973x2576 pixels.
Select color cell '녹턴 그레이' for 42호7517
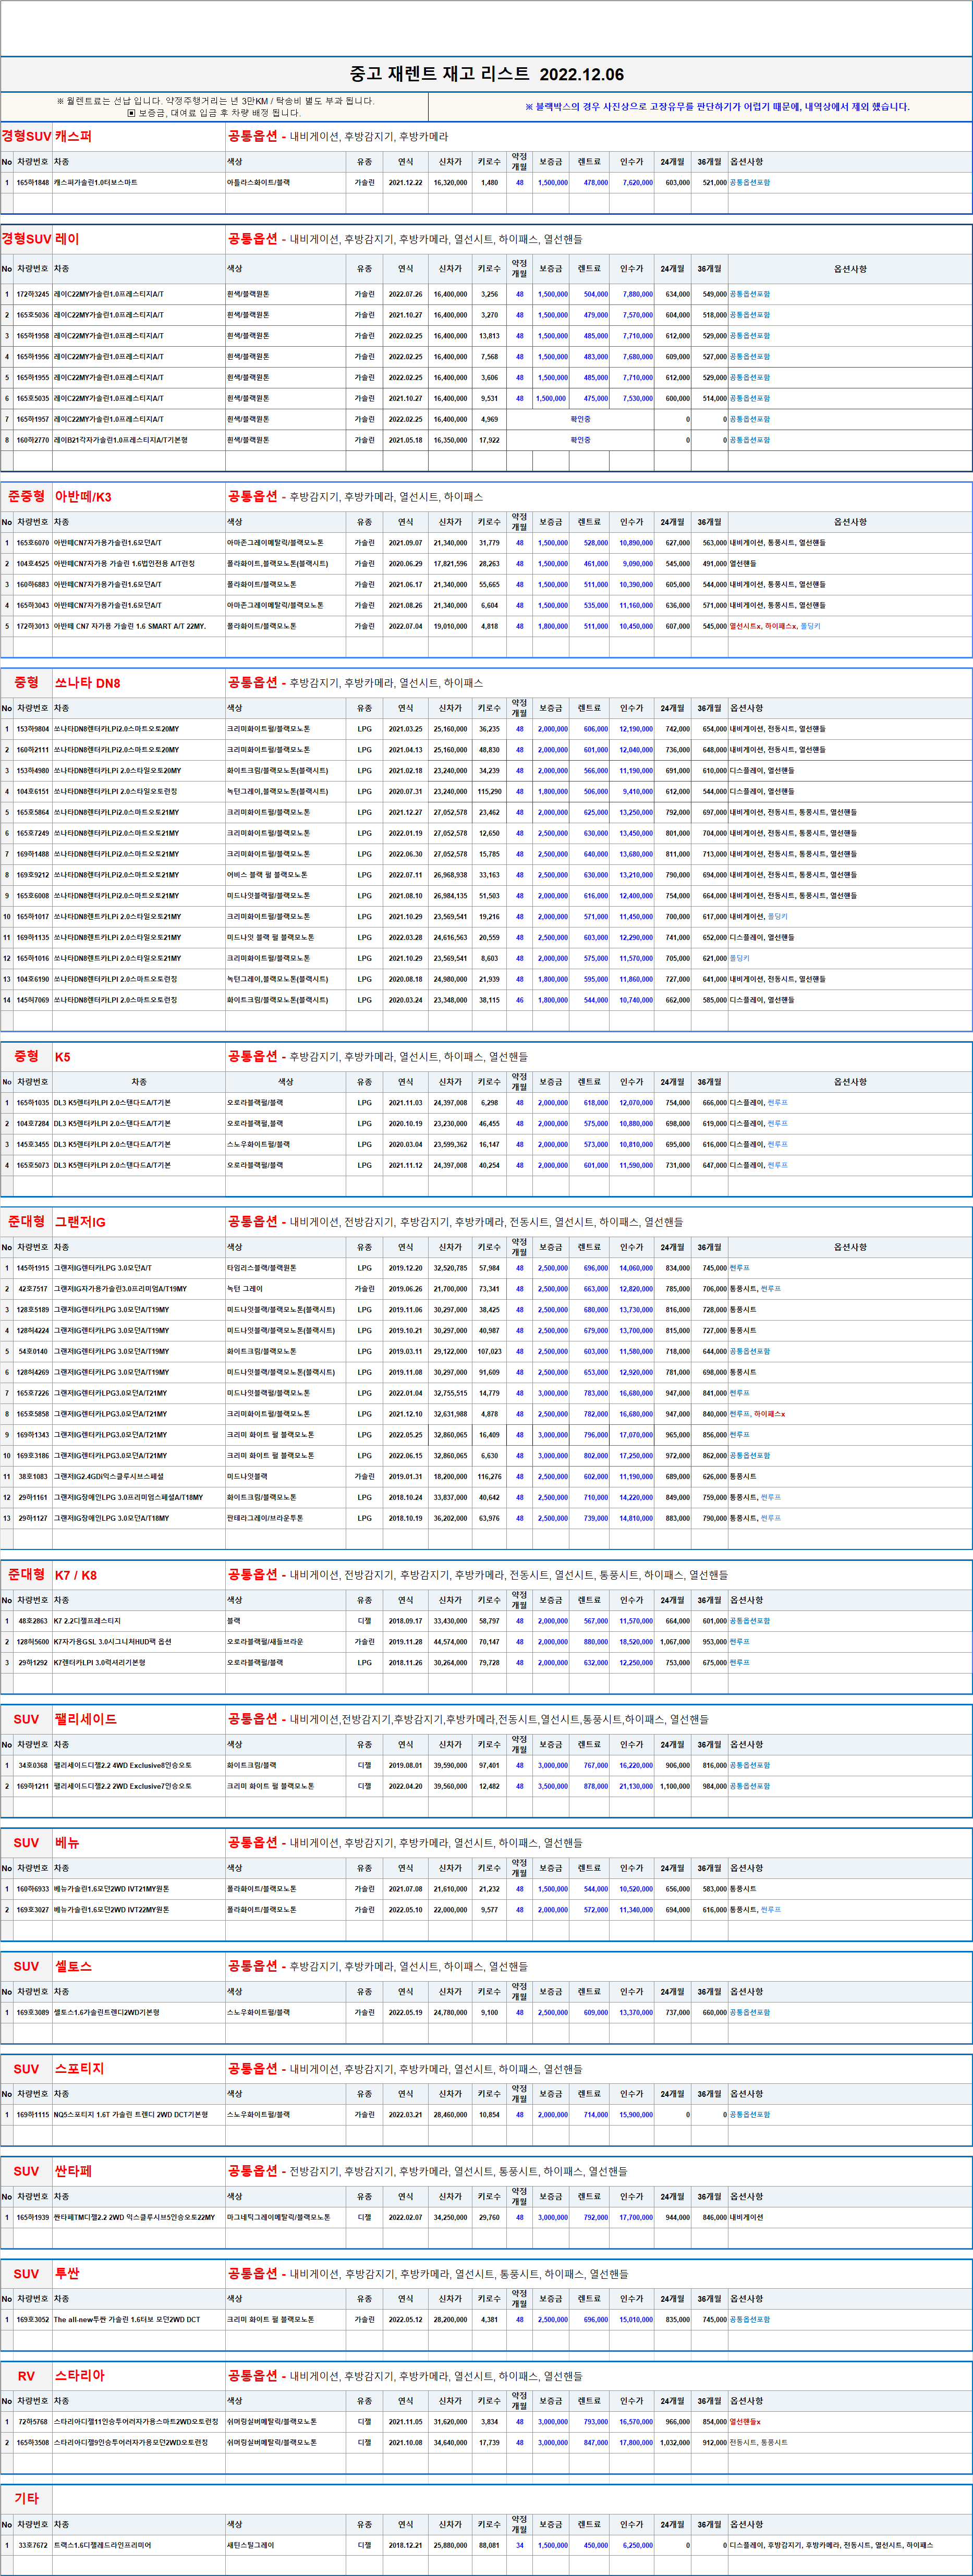(245, 1289)
